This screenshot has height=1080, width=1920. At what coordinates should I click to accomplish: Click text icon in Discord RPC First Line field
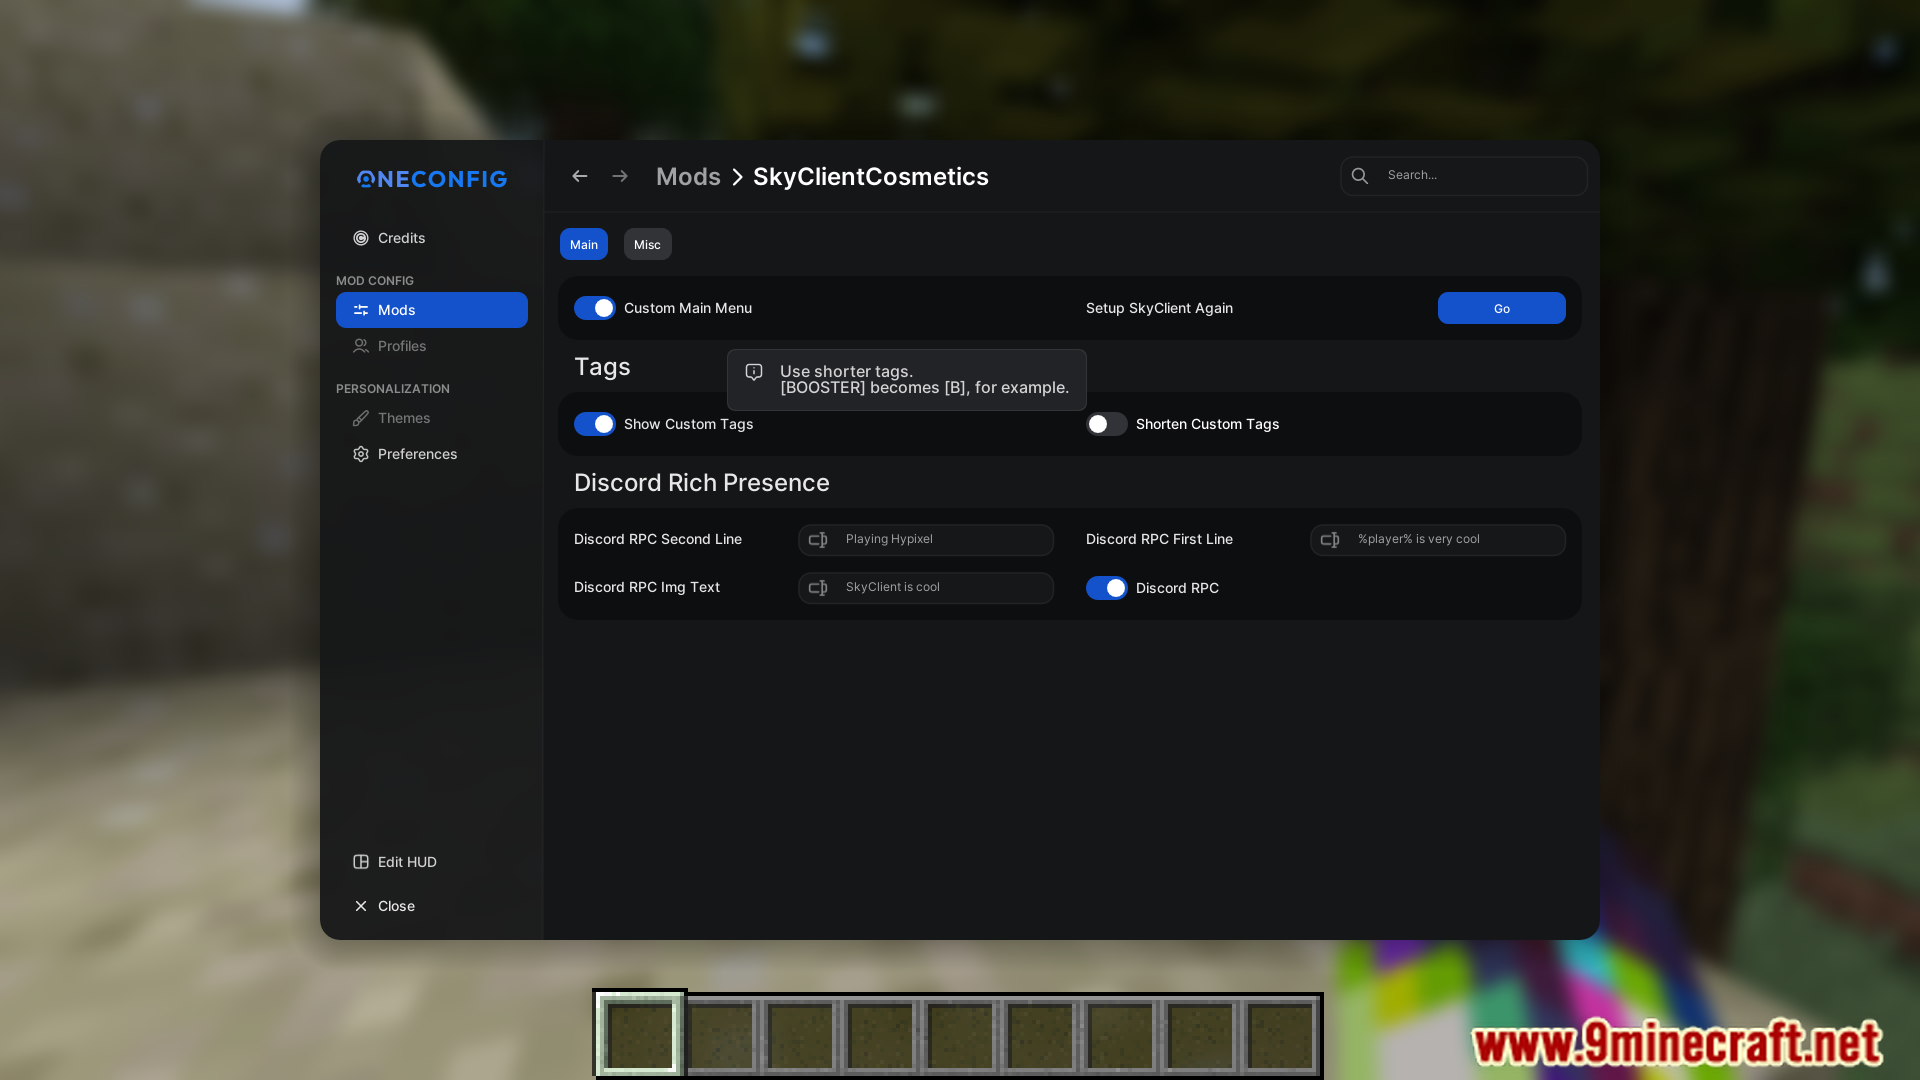[1330, 540]
